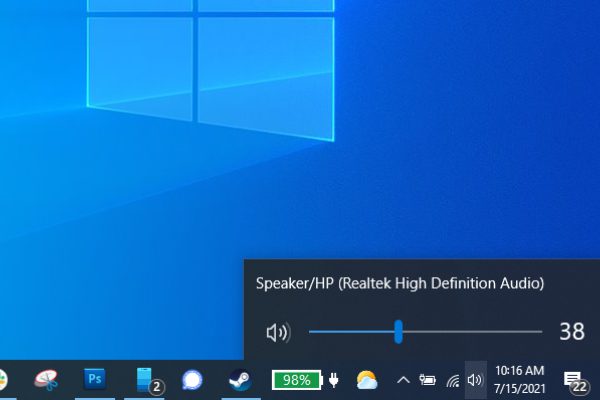Click the taskbar speaker volume icon
Image resolution: width=600 pixels, height=400 pixels.
point(475,380)
